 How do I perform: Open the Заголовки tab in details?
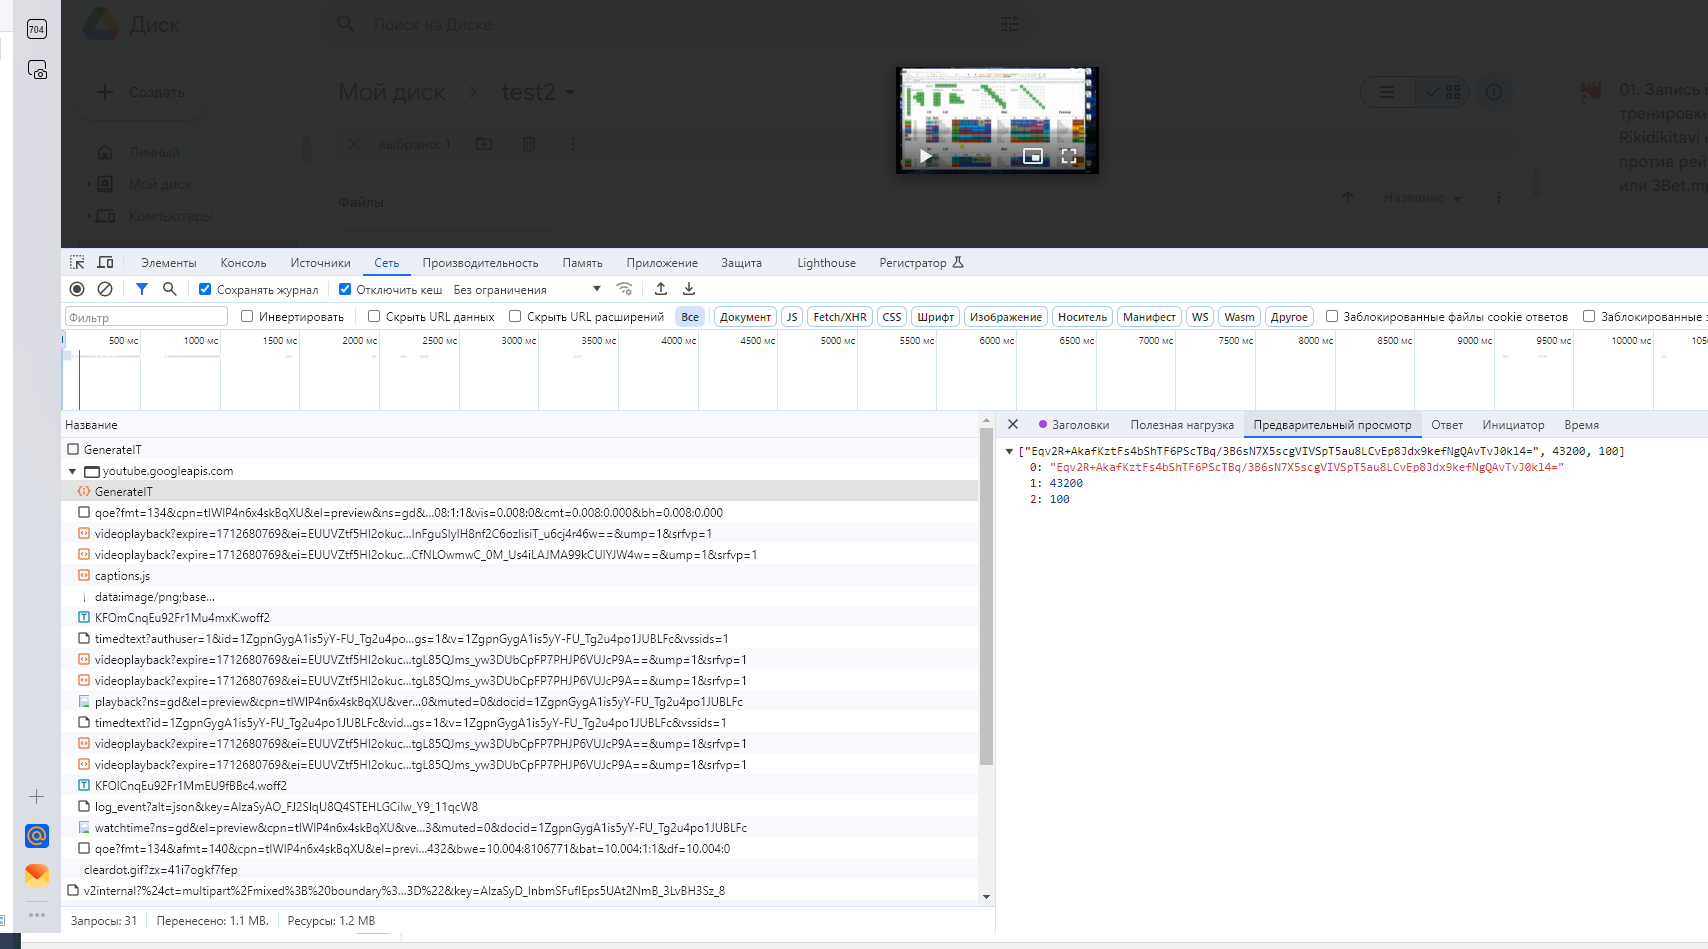coord(1080,425)
